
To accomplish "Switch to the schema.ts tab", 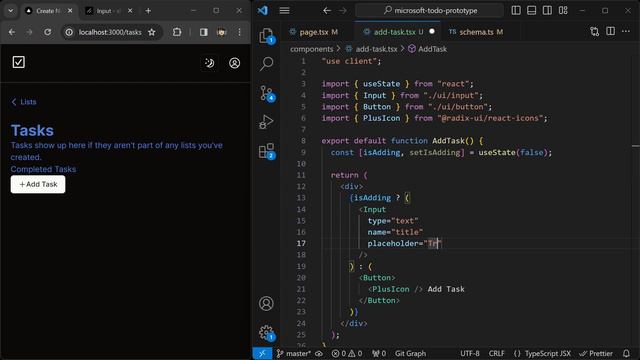I will (476, 32).
